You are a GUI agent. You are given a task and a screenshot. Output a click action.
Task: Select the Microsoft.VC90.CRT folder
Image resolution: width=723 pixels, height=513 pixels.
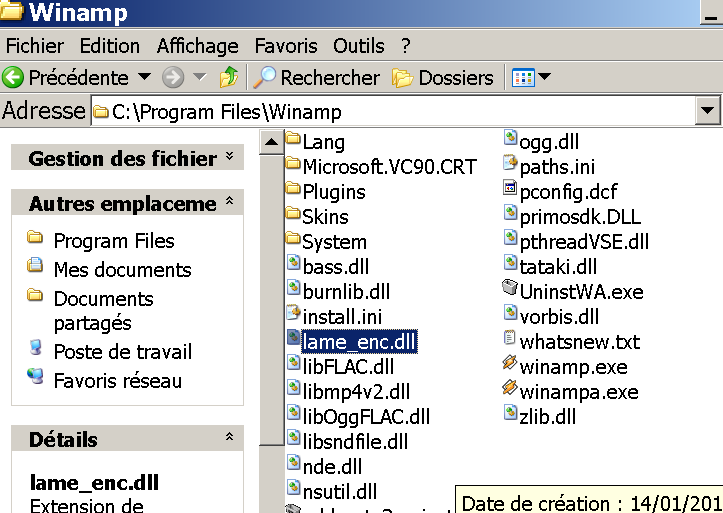pyautogui.click(x=381, y=166)
